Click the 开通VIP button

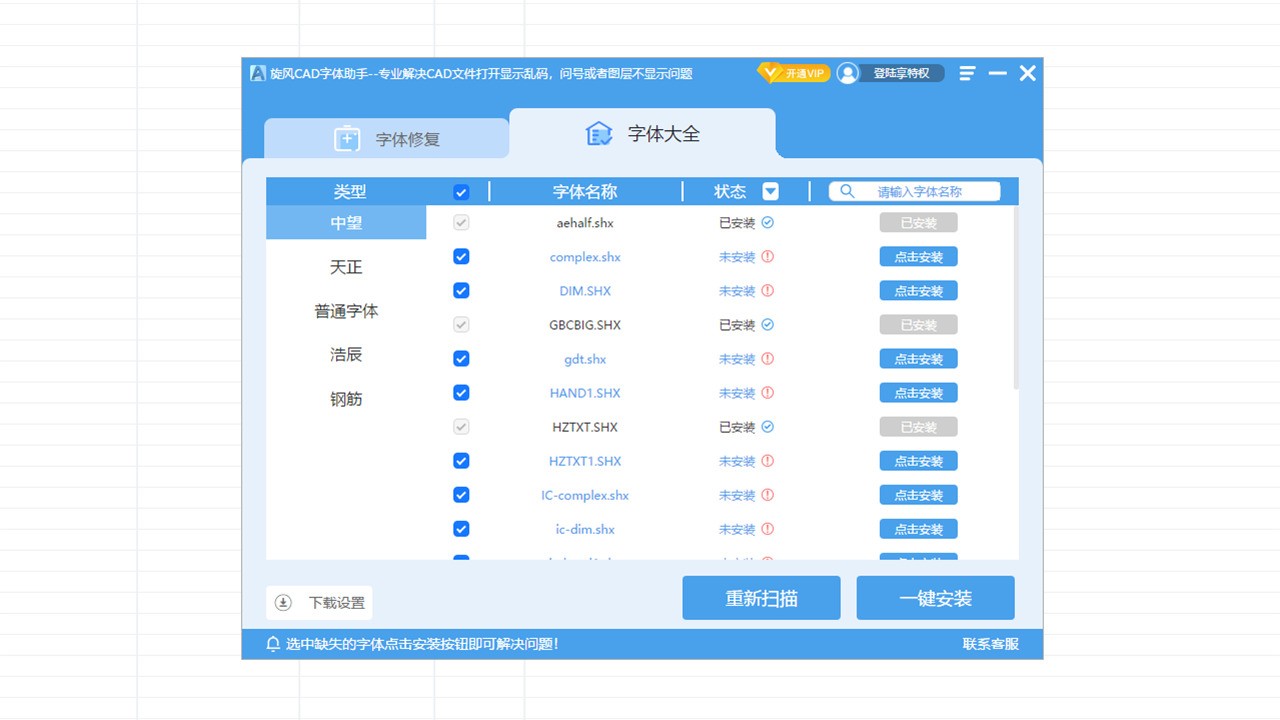click(x=794, y=73)
